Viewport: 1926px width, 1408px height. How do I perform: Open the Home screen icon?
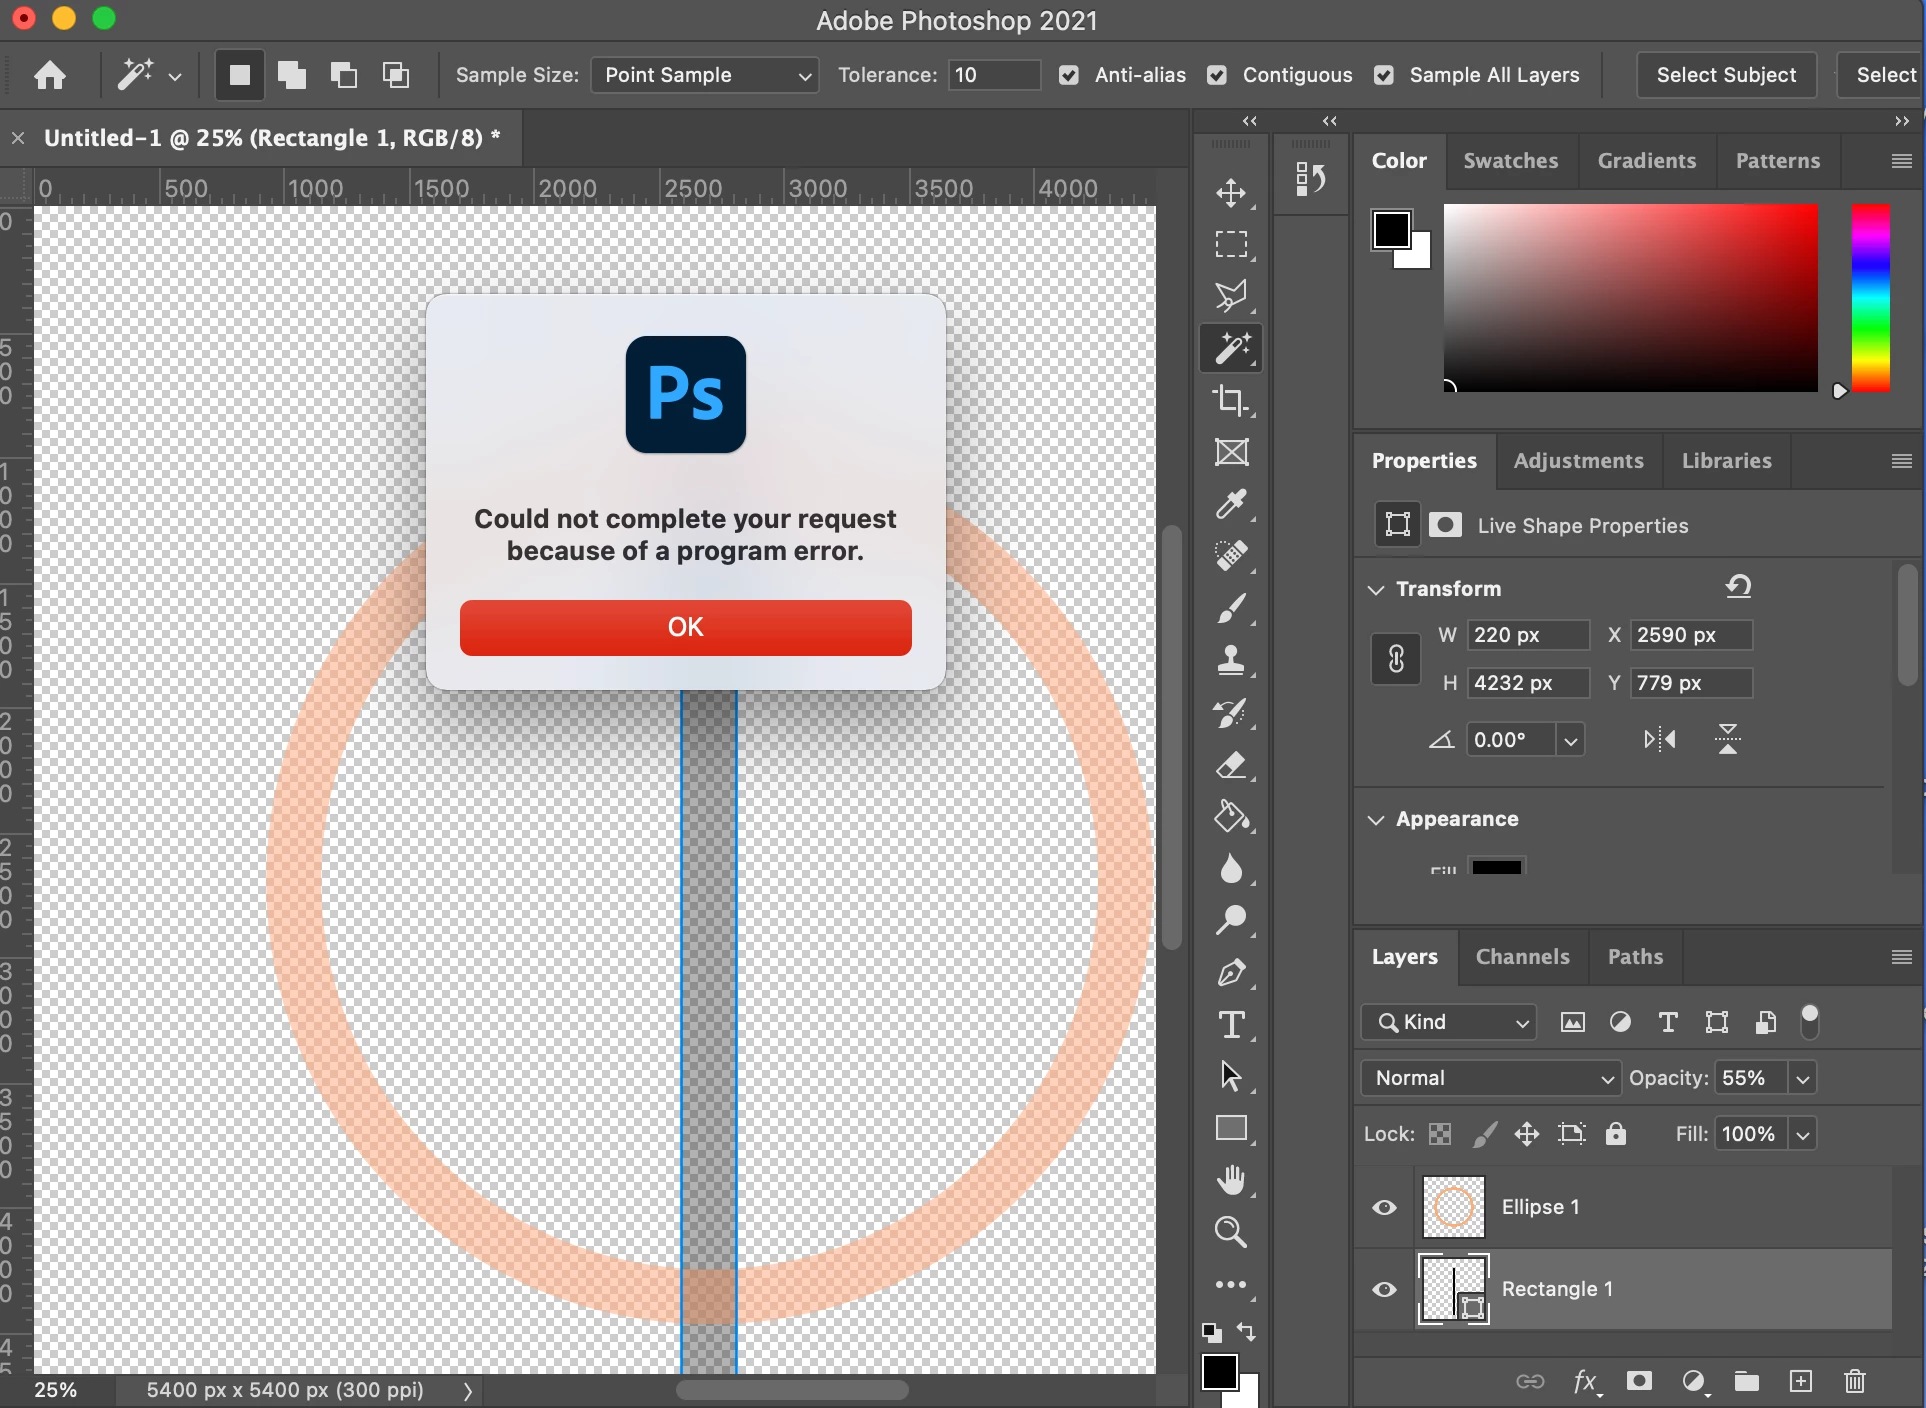(x=50, y=75)
